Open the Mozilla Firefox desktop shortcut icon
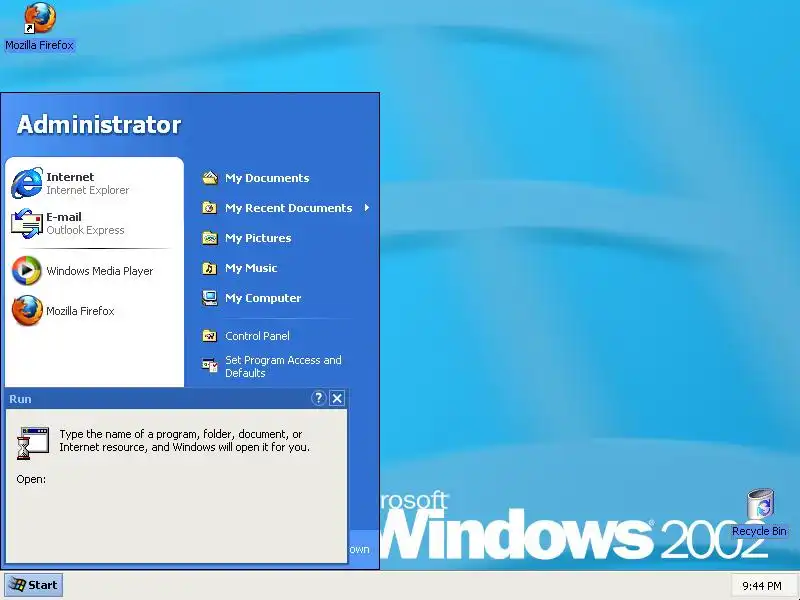 (39, 18)
